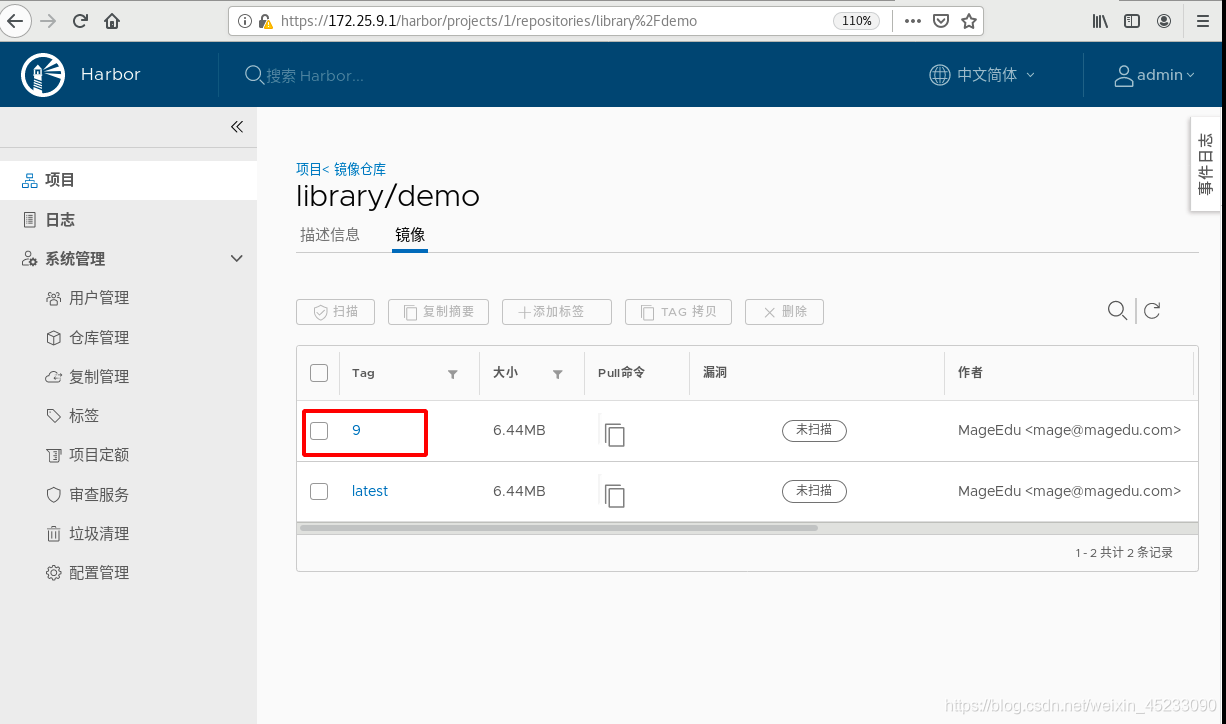
Task: Click the 扫描 scan button
Action: coord(335,312)
